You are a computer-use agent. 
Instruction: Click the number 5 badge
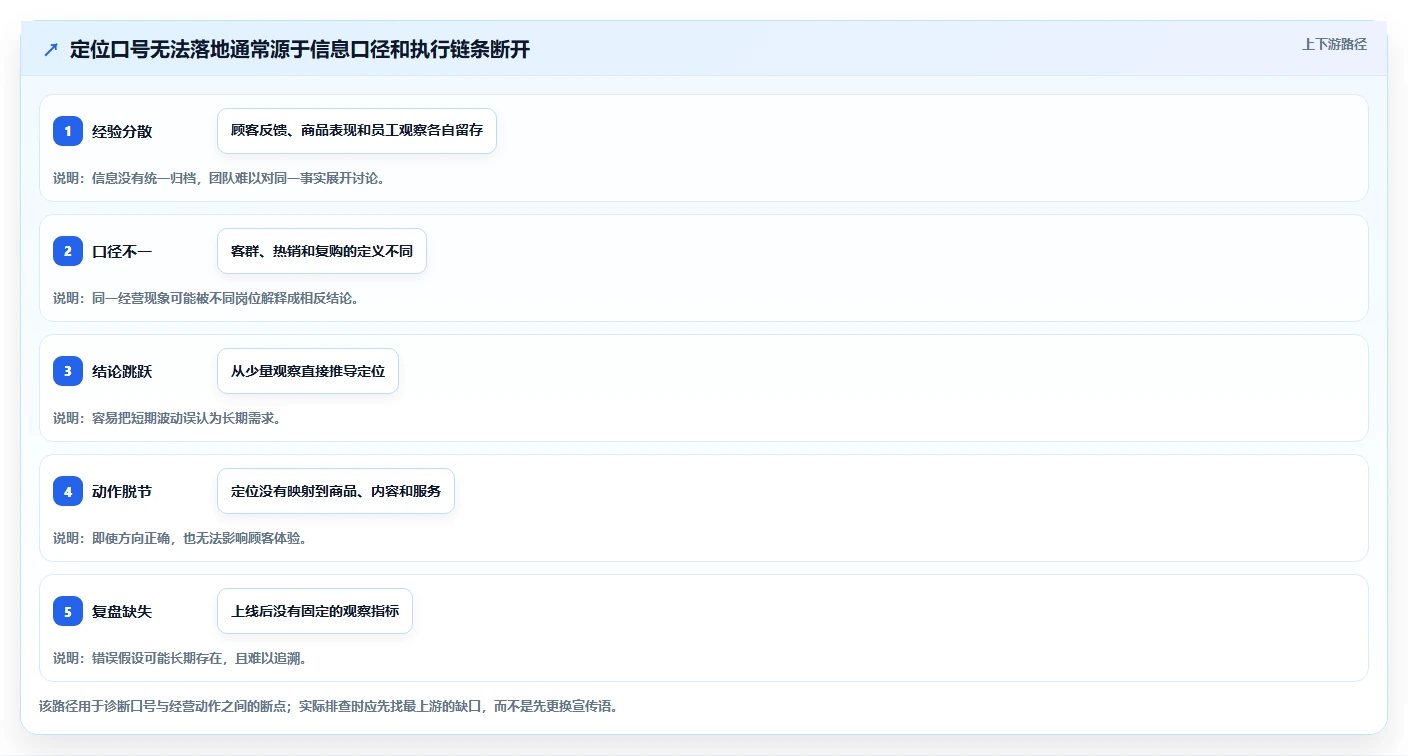tap(68, 611)
